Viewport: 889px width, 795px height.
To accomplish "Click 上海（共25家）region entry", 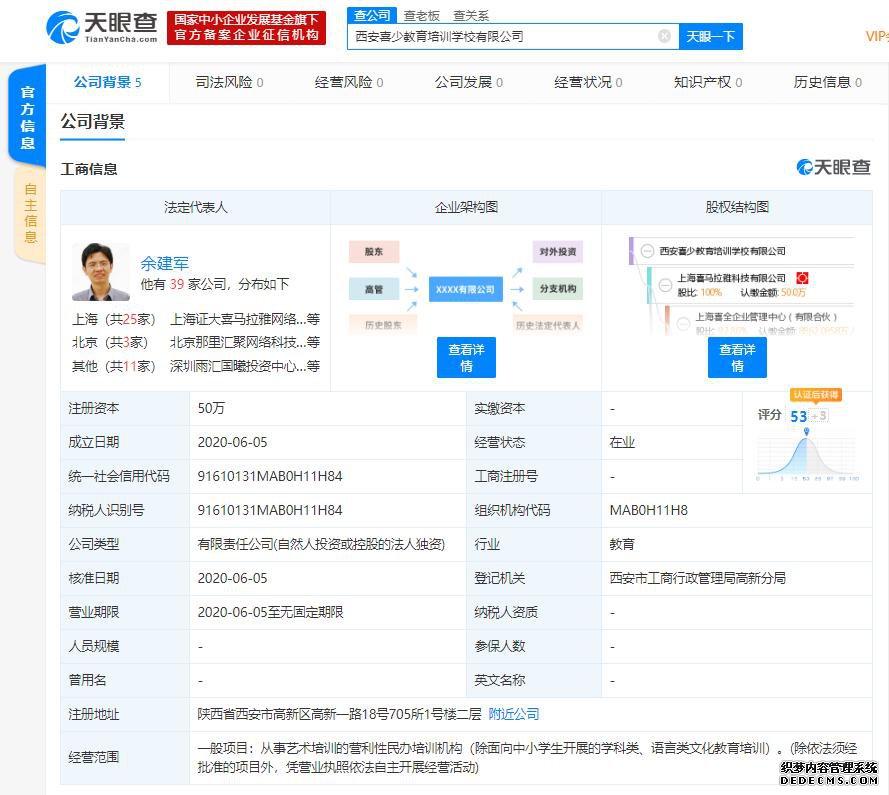I will pos(113,319).
